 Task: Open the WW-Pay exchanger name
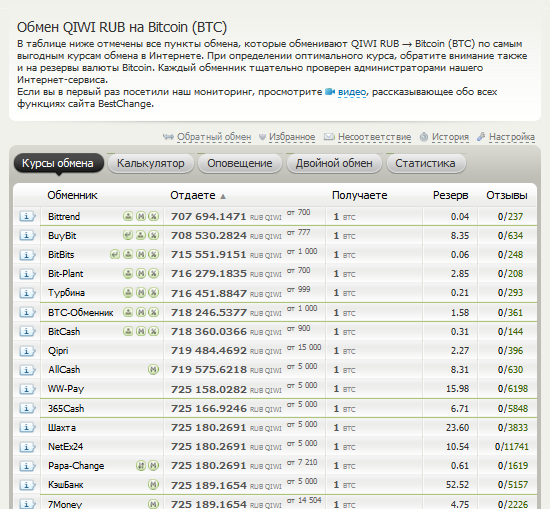tap(66, 389)
